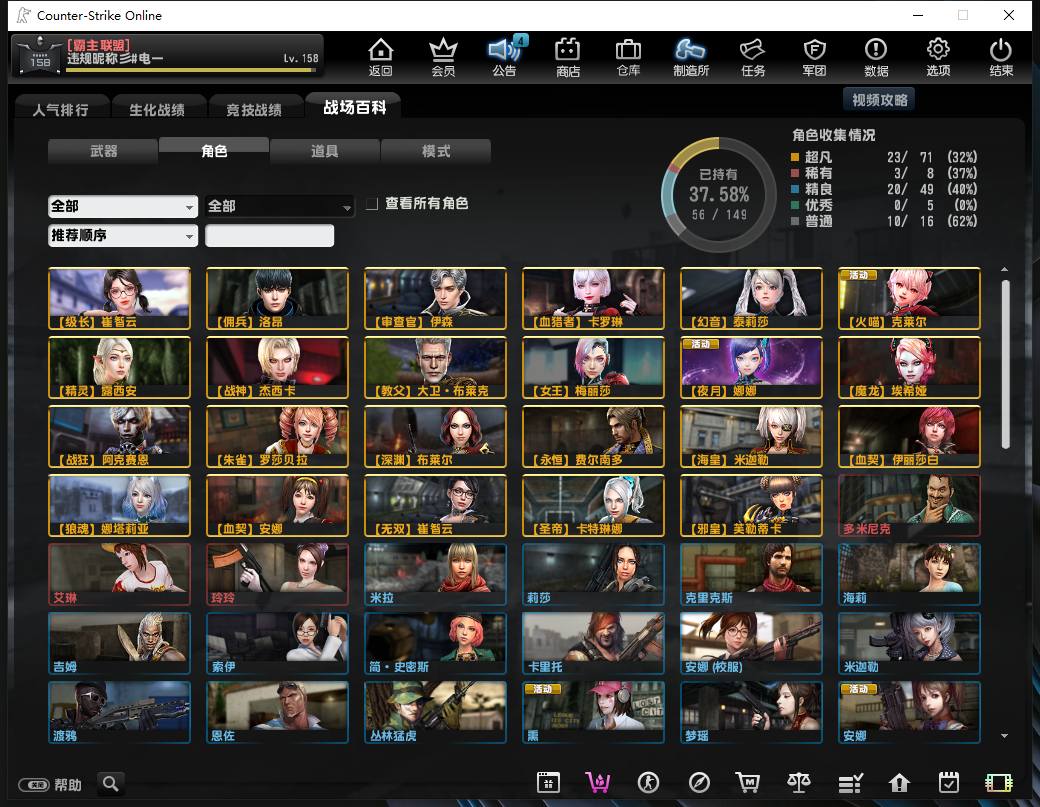Click the 返回 home icon
This screenshot has width=1040, height=807.
(x=381, y=57)
